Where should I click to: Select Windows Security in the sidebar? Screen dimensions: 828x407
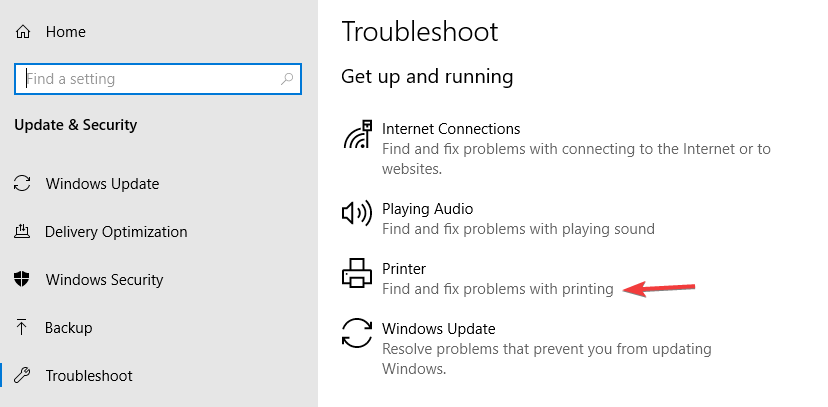(104, 280)
